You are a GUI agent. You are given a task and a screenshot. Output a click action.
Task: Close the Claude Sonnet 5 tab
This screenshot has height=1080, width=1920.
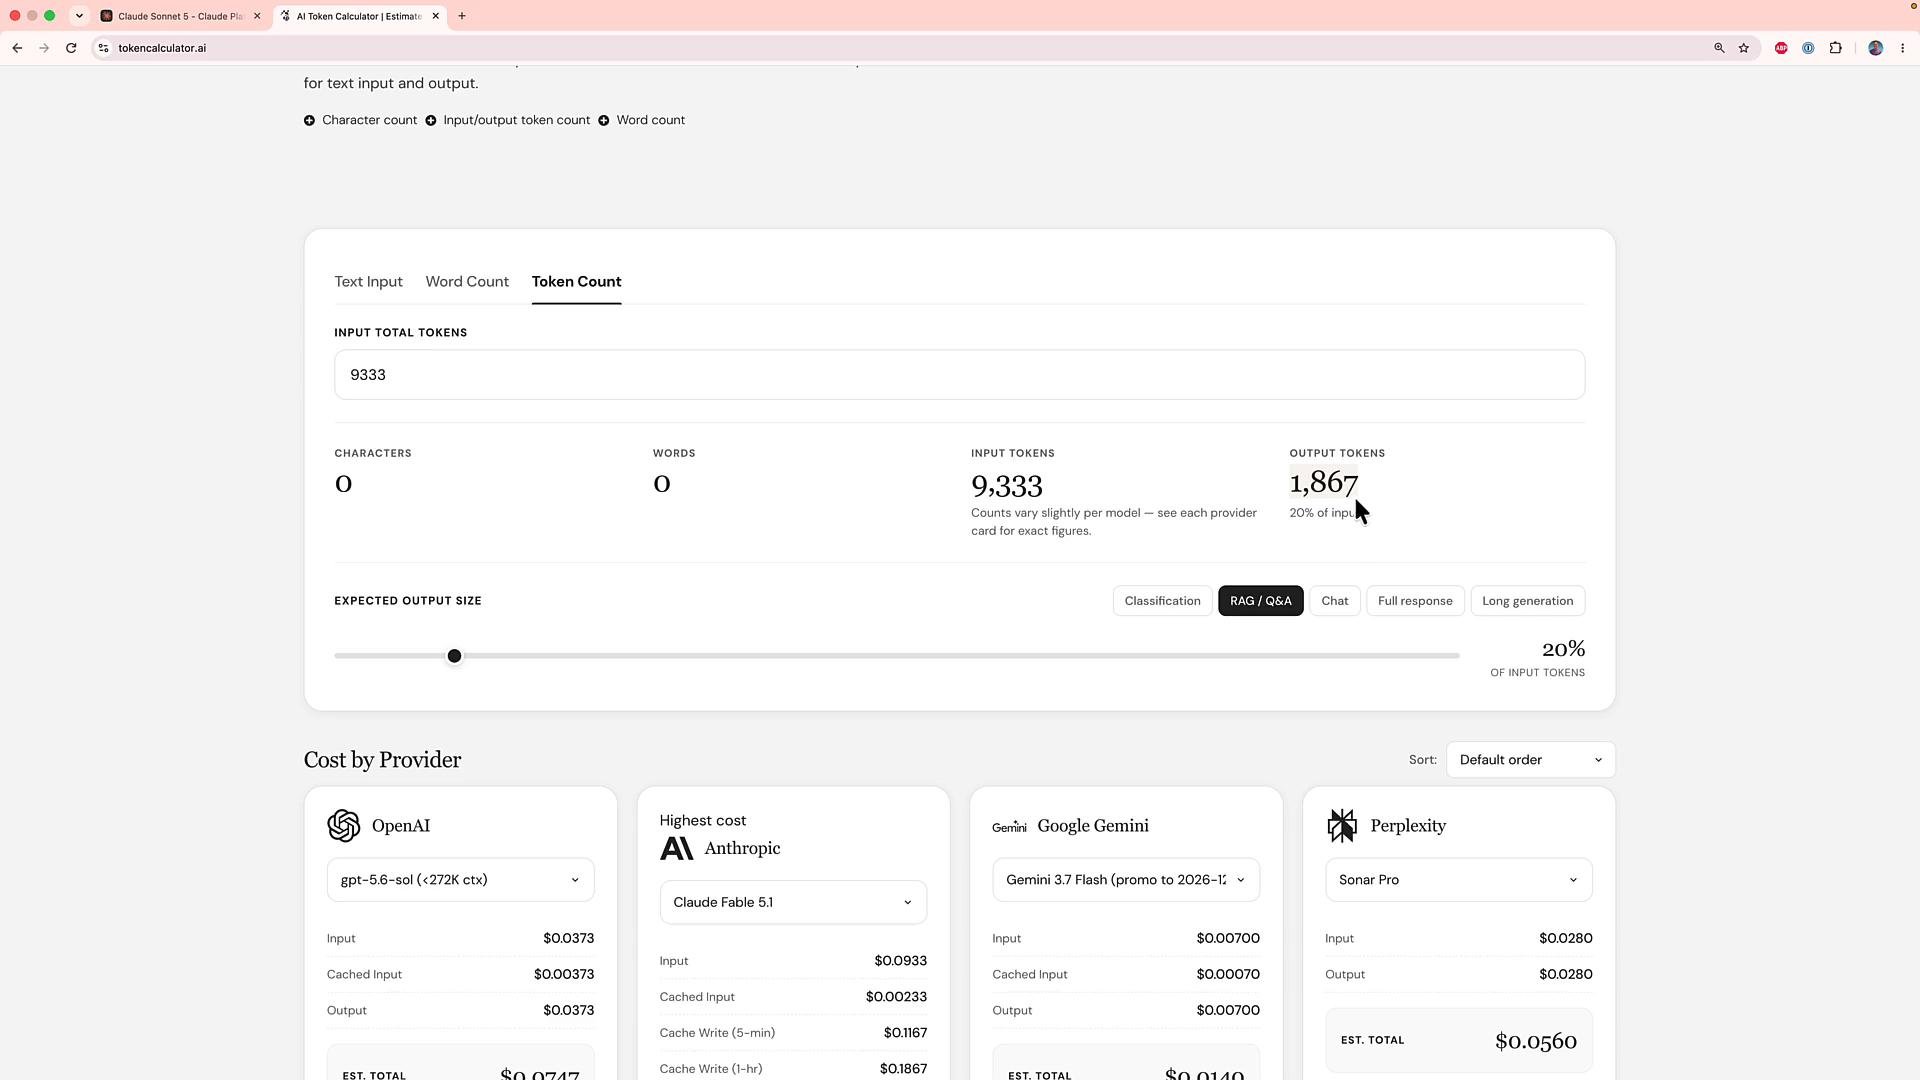[x=257, y=16]
